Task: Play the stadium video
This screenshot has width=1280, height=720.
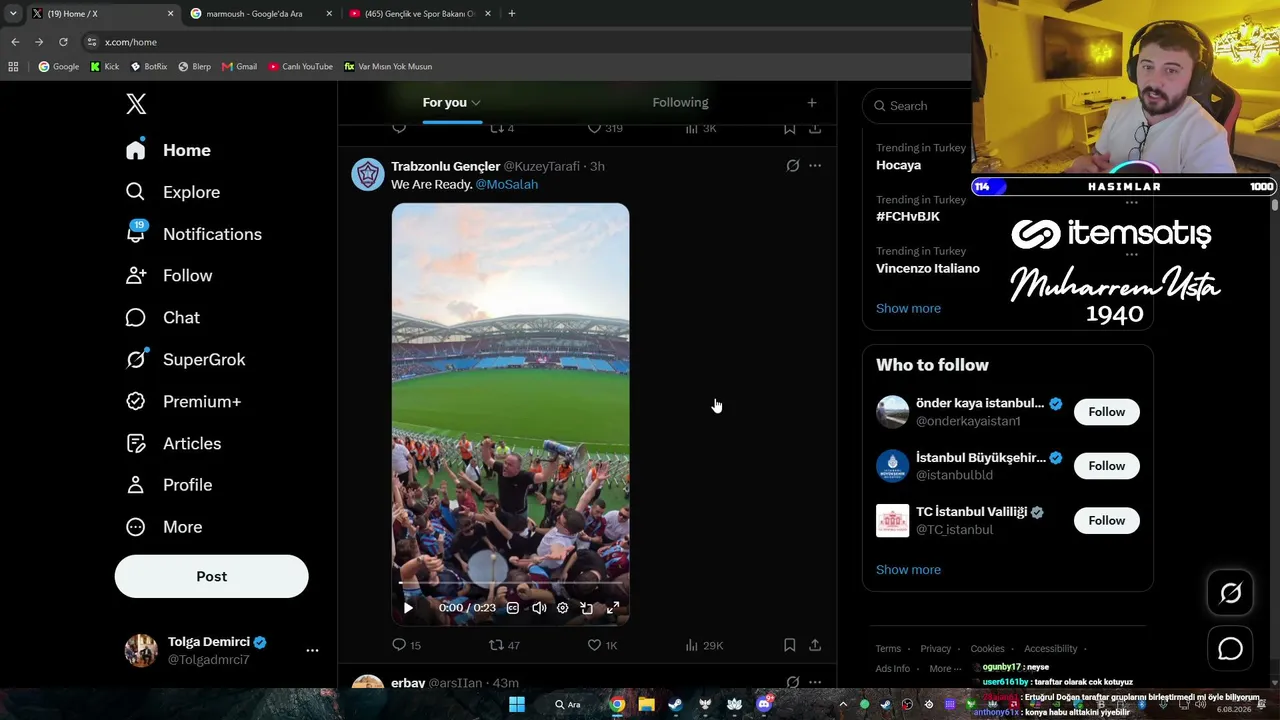Action: (x=408, y=607)
